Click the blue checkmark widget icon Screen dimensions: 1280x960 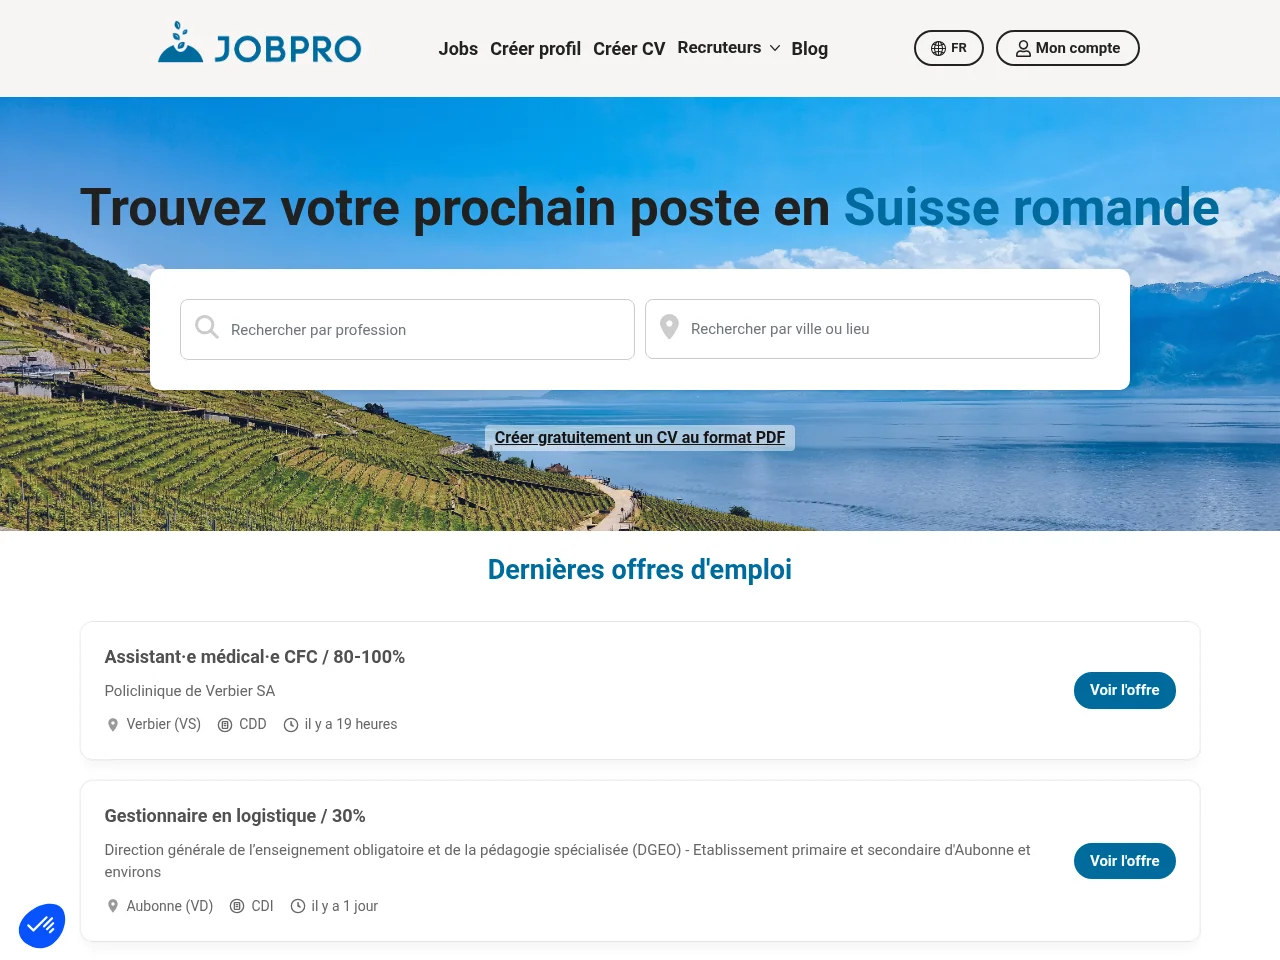pos(42,925)
